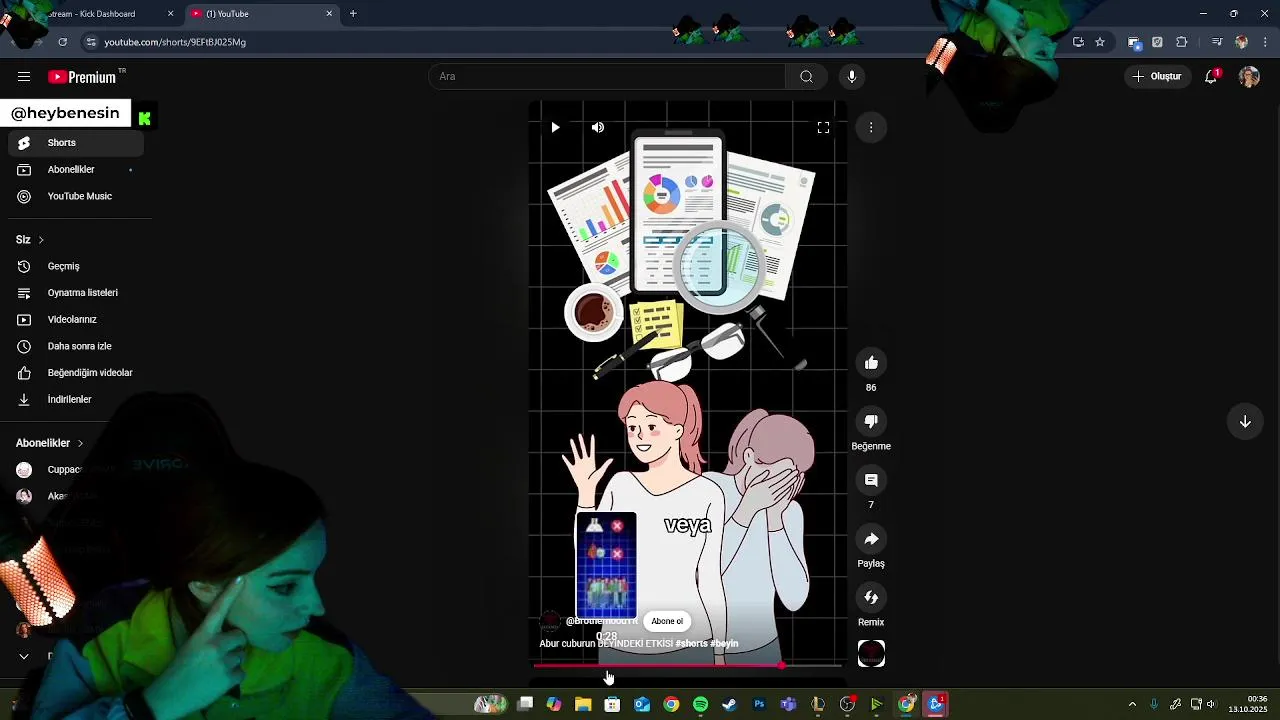Screen dimensions: 1280x720
Task: Open Chrome three-dot menu
Action: pos(1266,42)
